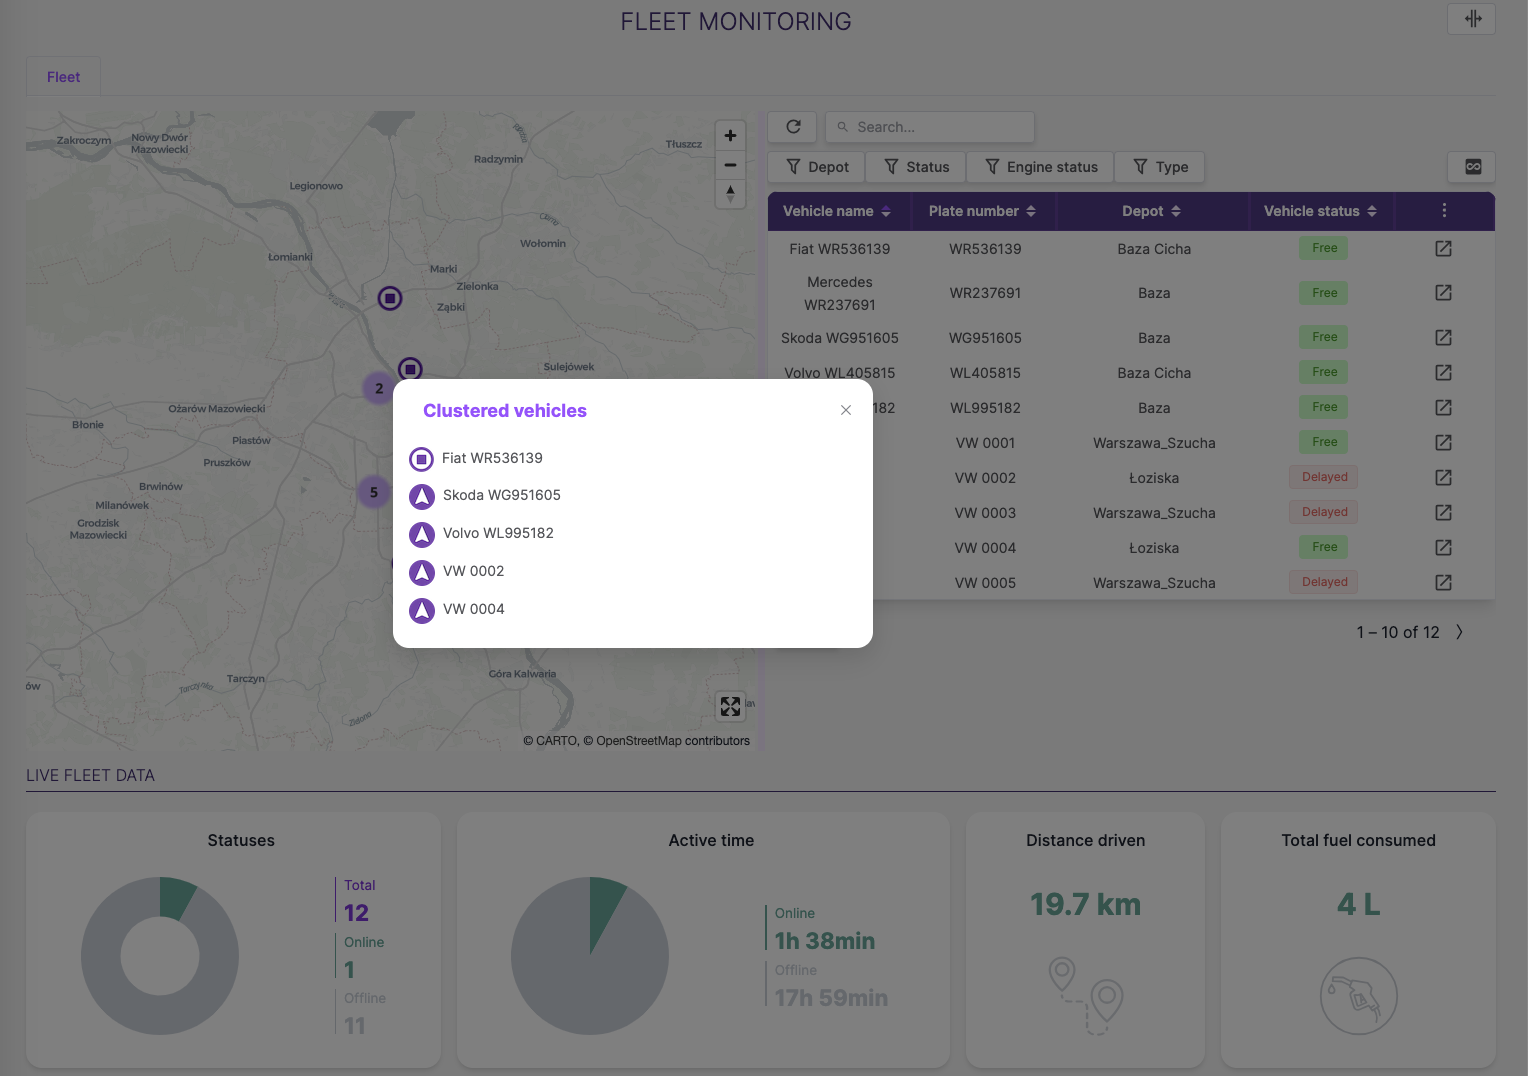Select VW 0004 in clustered list
Image resolution: width=1528 pixels, height=1076 pixels.
tap(474, 609)
